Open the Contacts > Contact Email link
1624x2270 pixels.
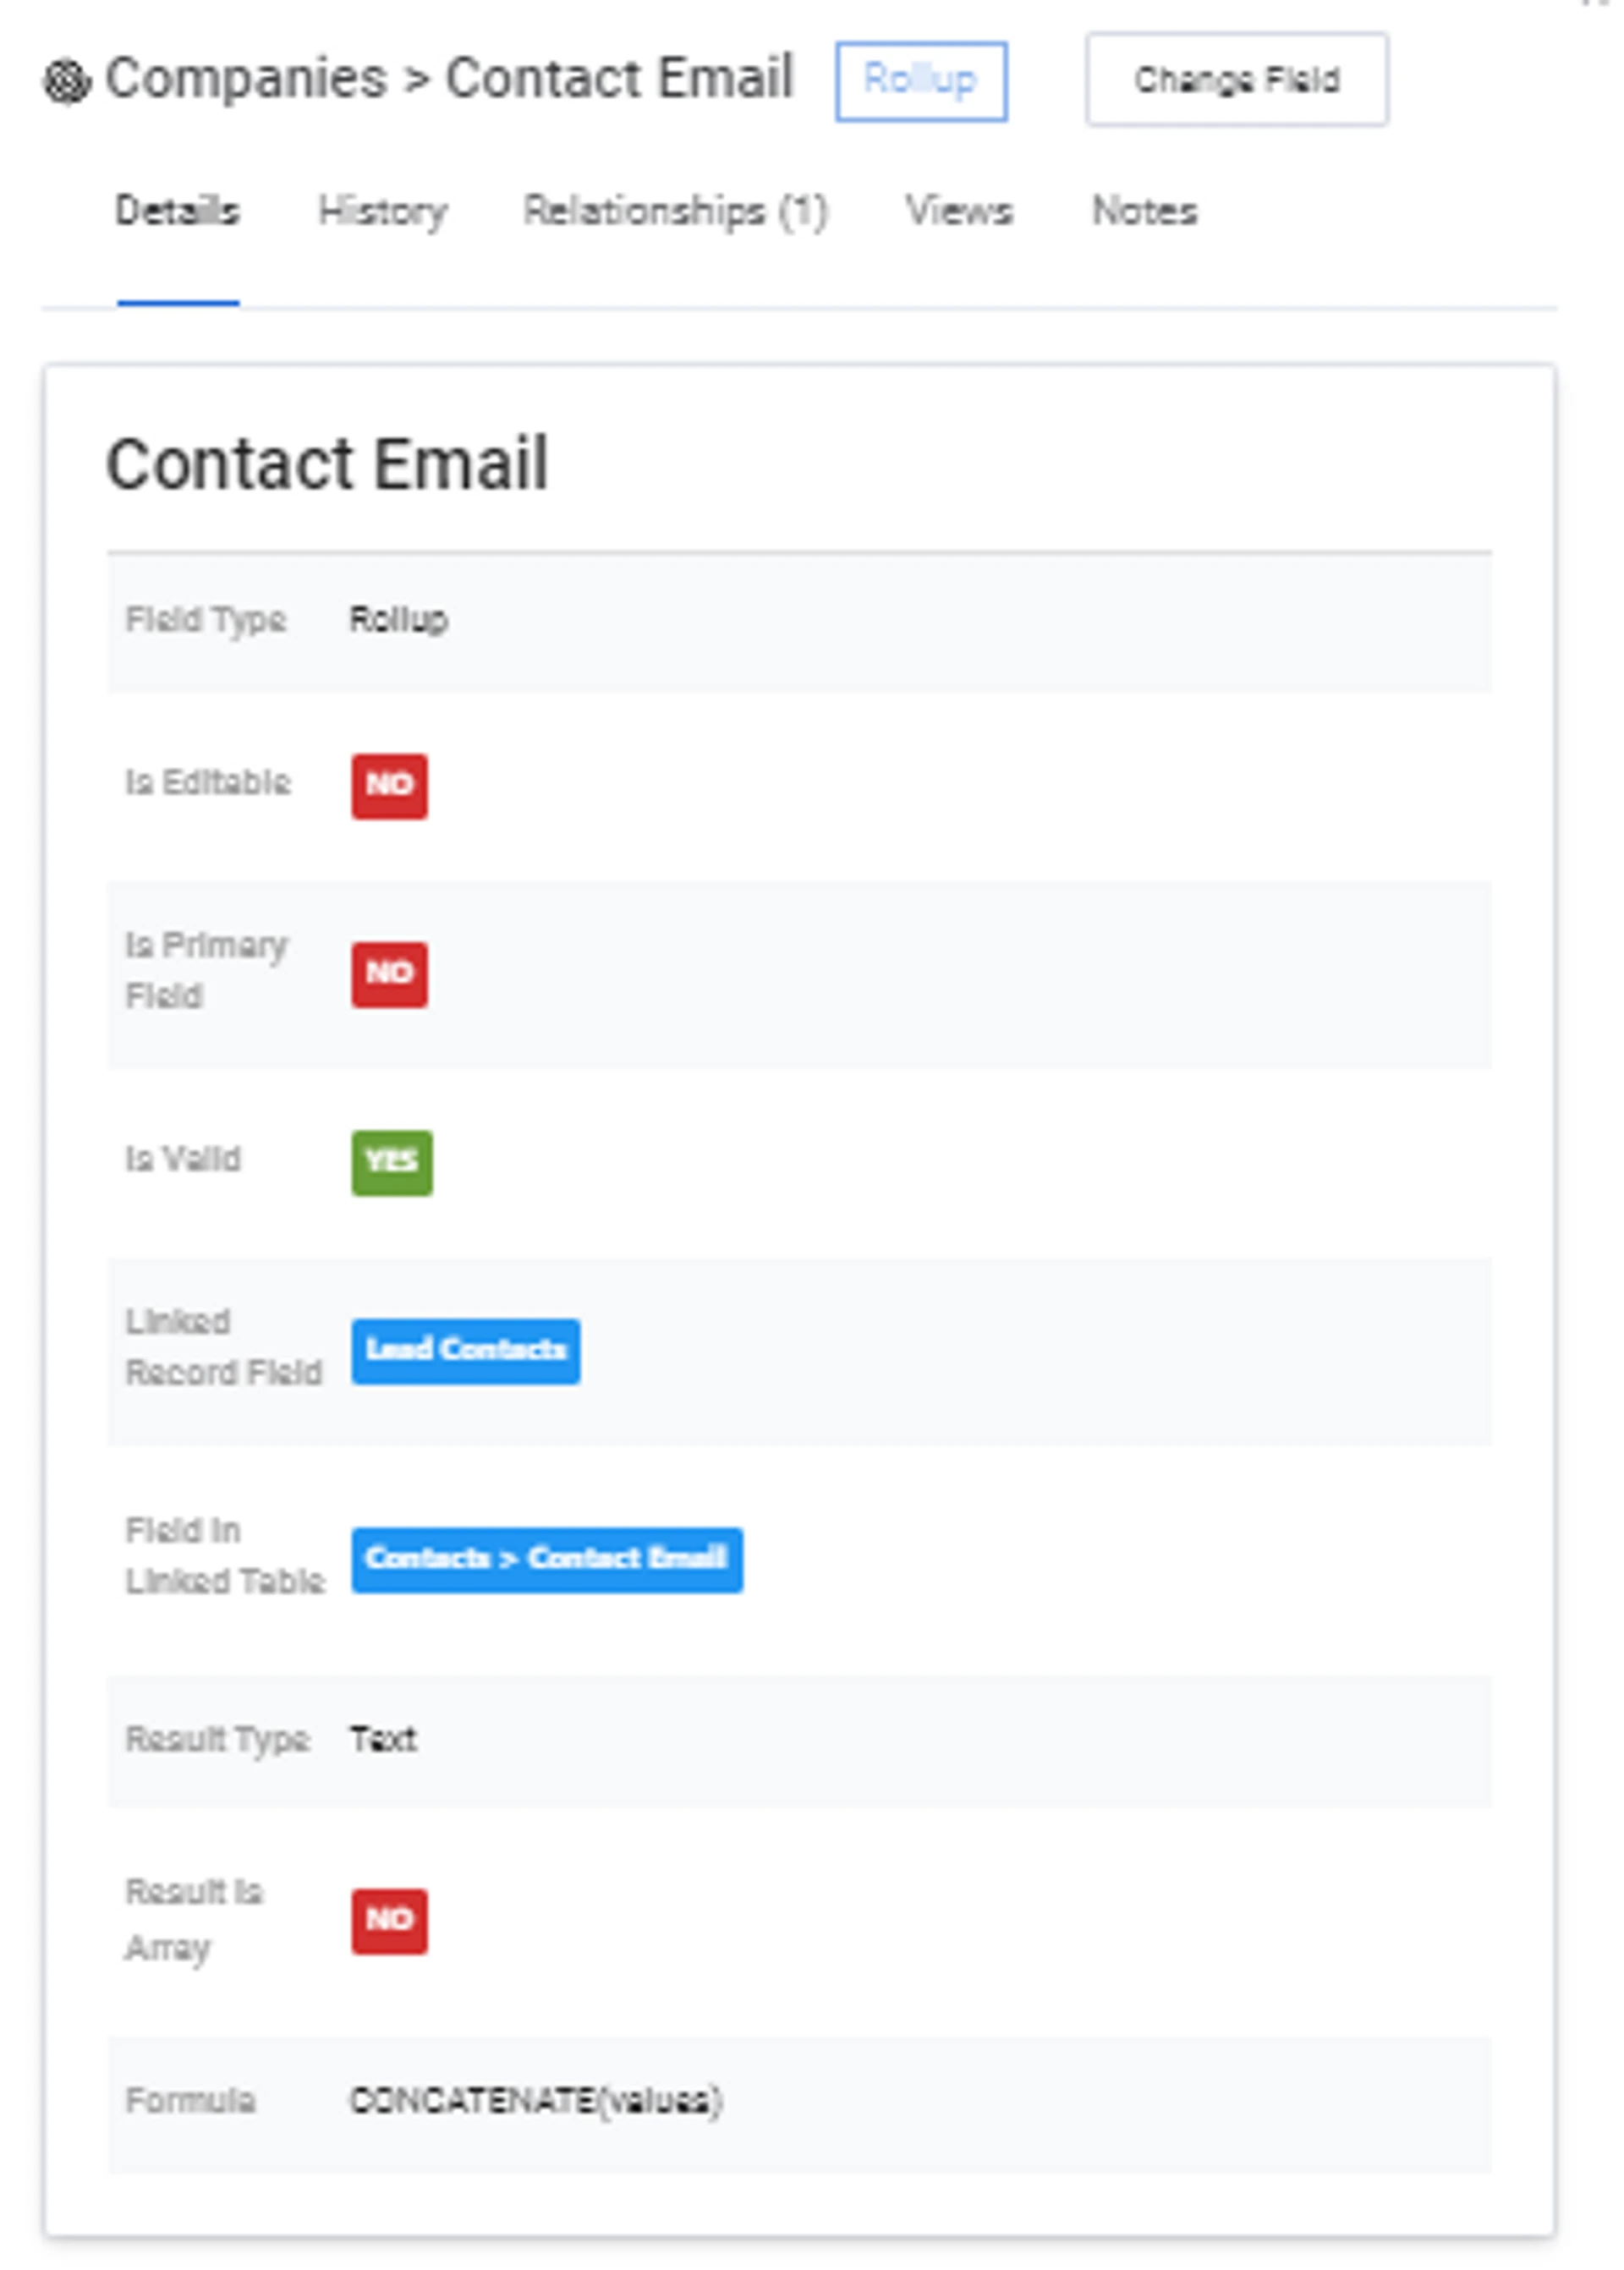546,1559
